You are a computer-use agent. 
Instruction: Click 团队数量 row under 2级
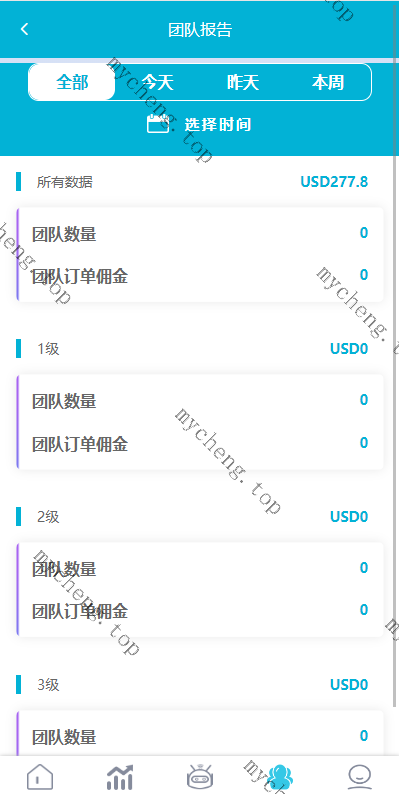point(200,569)
